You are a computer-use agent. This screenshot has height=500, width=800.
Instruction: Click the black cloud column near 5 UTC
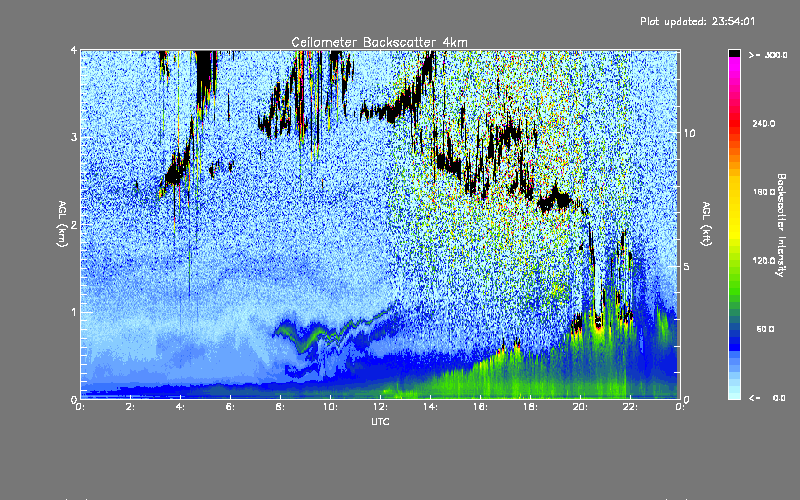(x=205, y=77)
